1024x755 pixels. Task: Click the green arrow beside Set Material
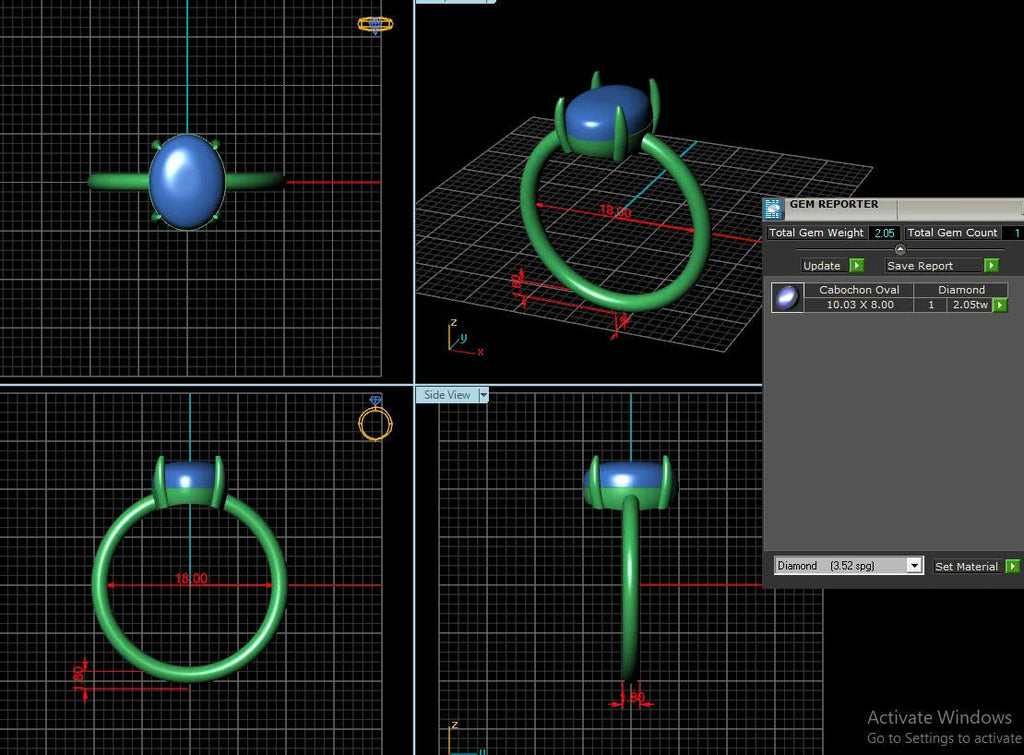[x=1012, y=566]
